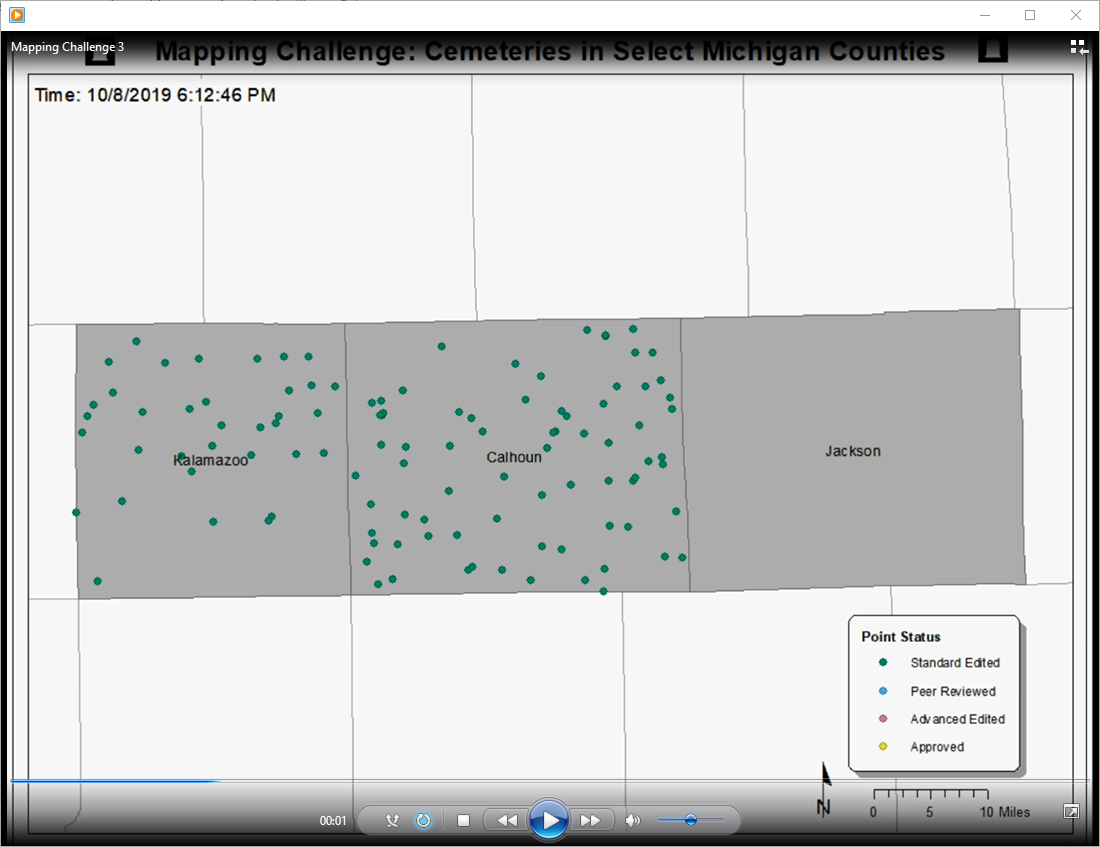Screen dimensions: 1100x847
Task: Click the shuffle playback icon
Action: tap(390, 819)
